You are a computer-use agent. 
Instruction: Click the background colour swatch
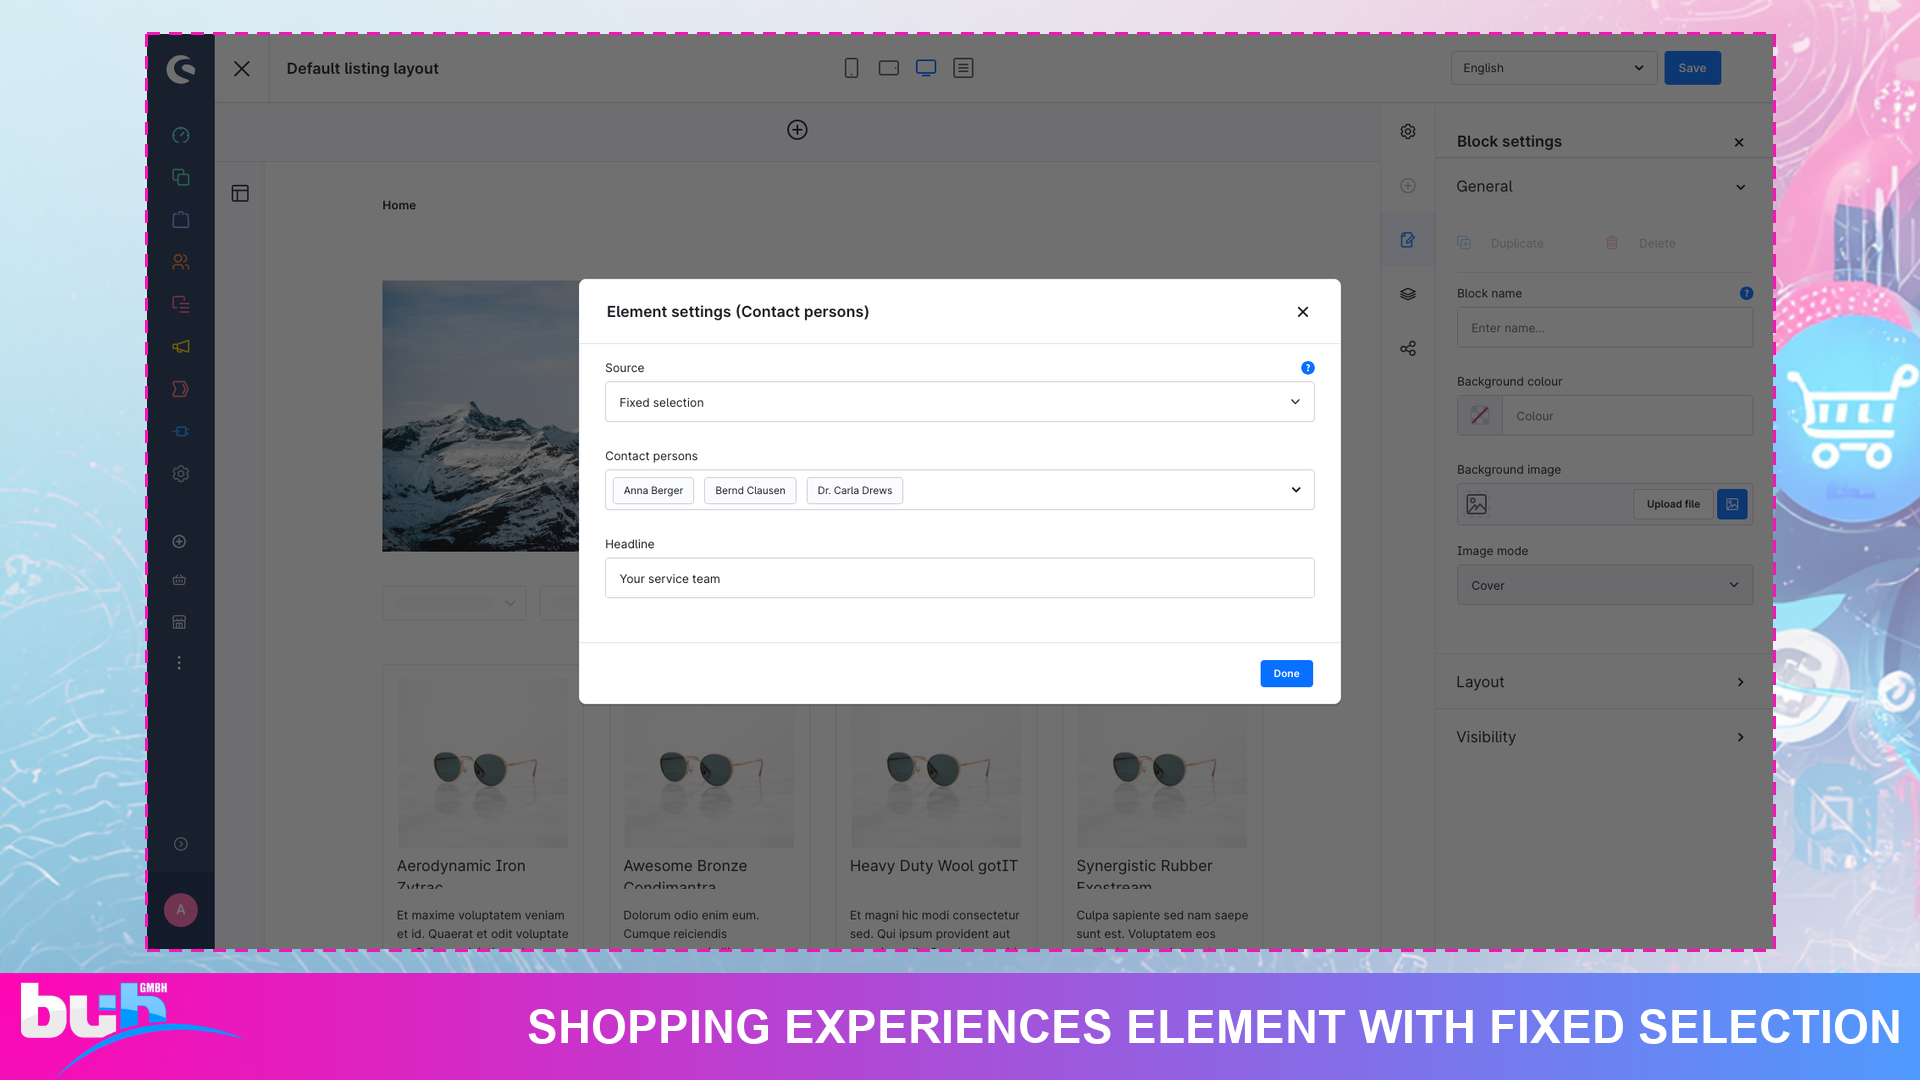1479,416
